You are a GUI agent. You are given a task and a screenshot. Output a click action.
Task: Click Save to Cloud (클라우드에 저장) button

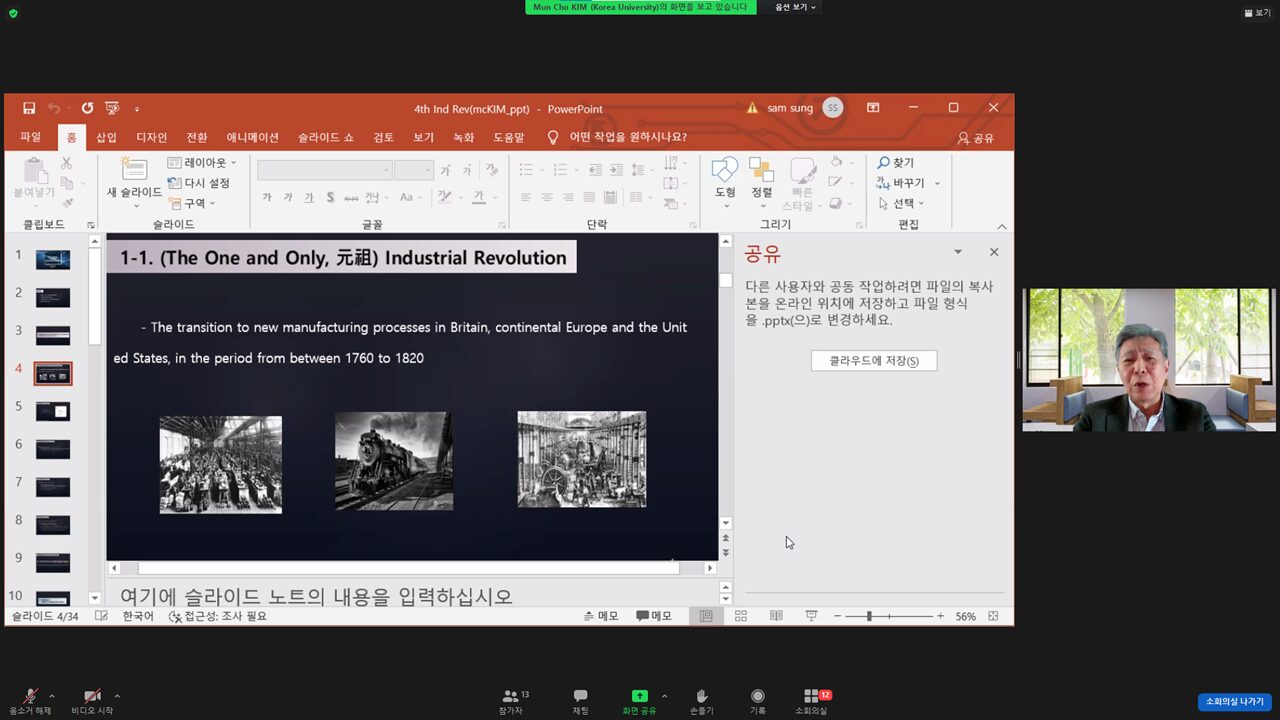pos(873,360)
